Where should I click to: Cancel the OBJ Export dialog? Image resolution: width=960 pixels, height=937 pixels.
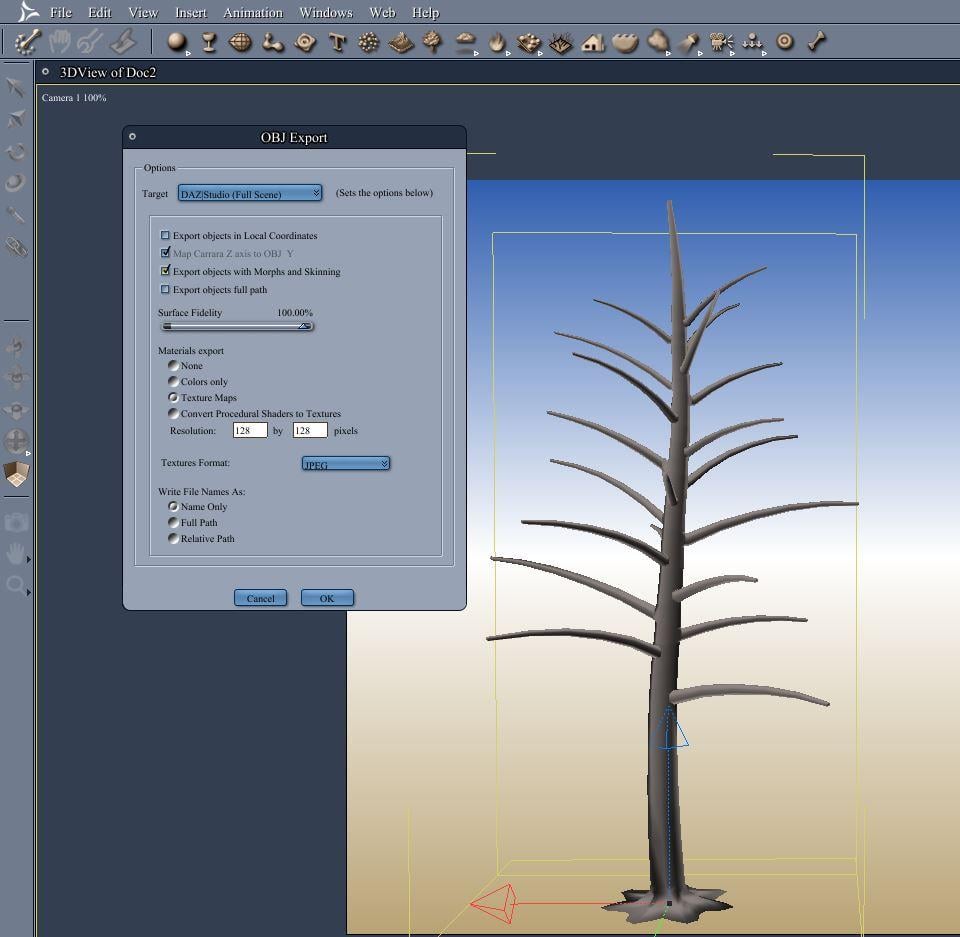coord(260,598)
